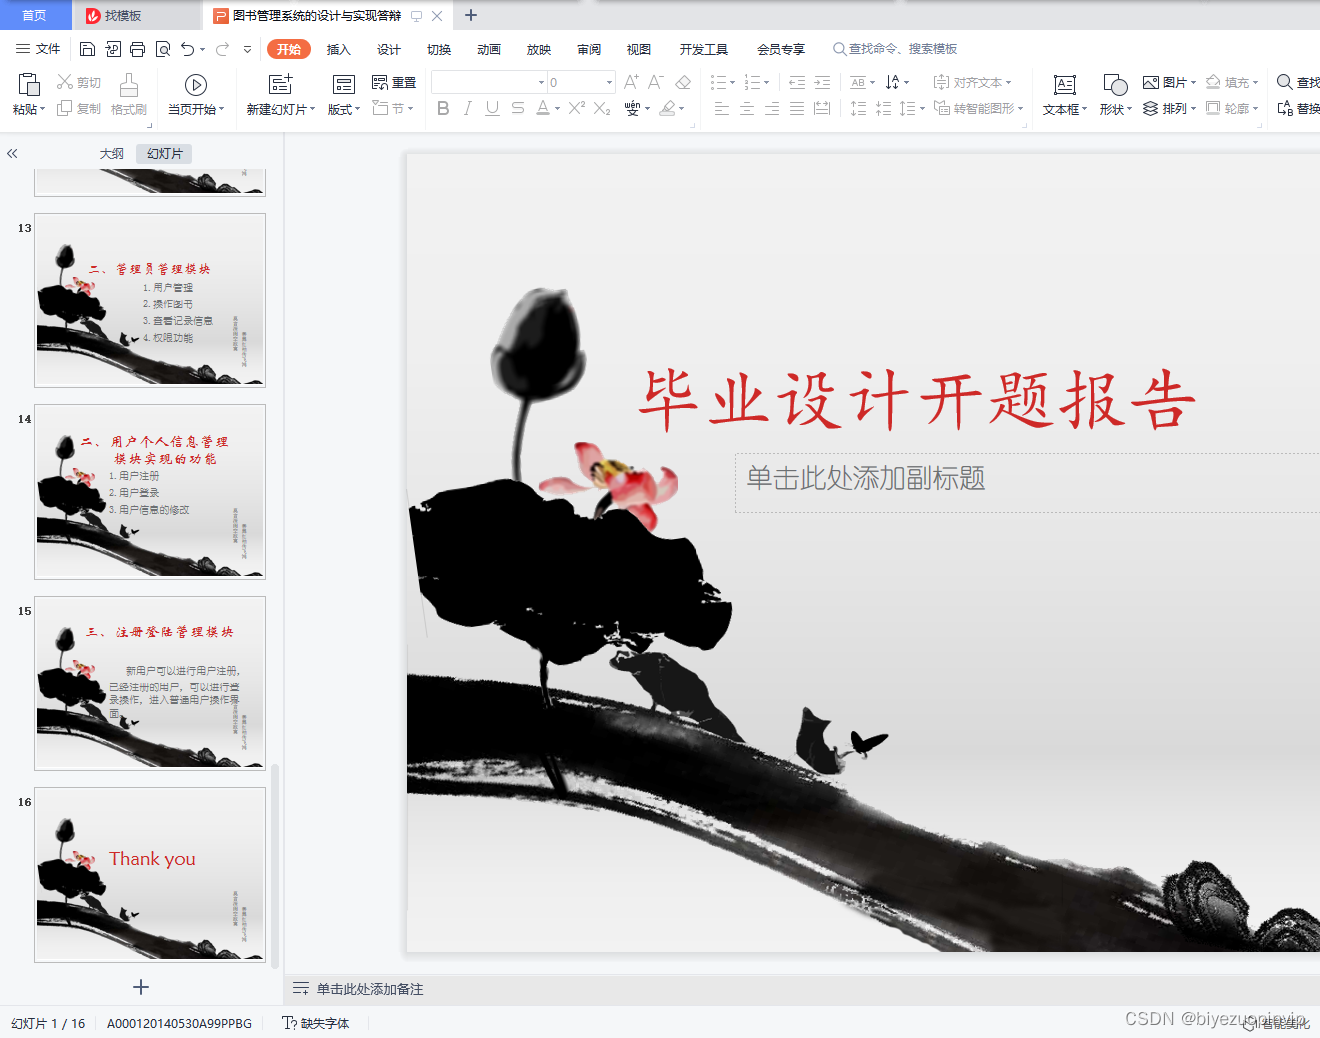
Task: Click the Copy (复制) button
Action: click(x=78, y=108)
